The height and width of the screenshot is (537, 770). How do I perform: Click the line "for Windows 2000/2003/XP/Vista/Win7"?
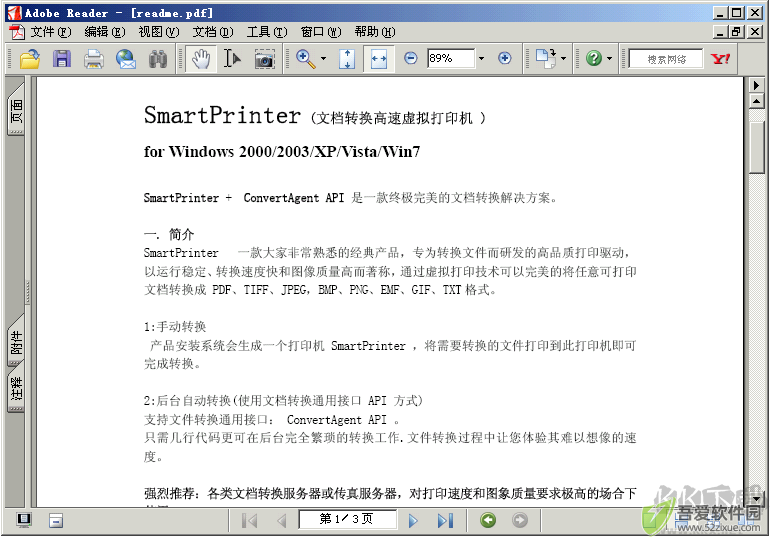(282, 152)
